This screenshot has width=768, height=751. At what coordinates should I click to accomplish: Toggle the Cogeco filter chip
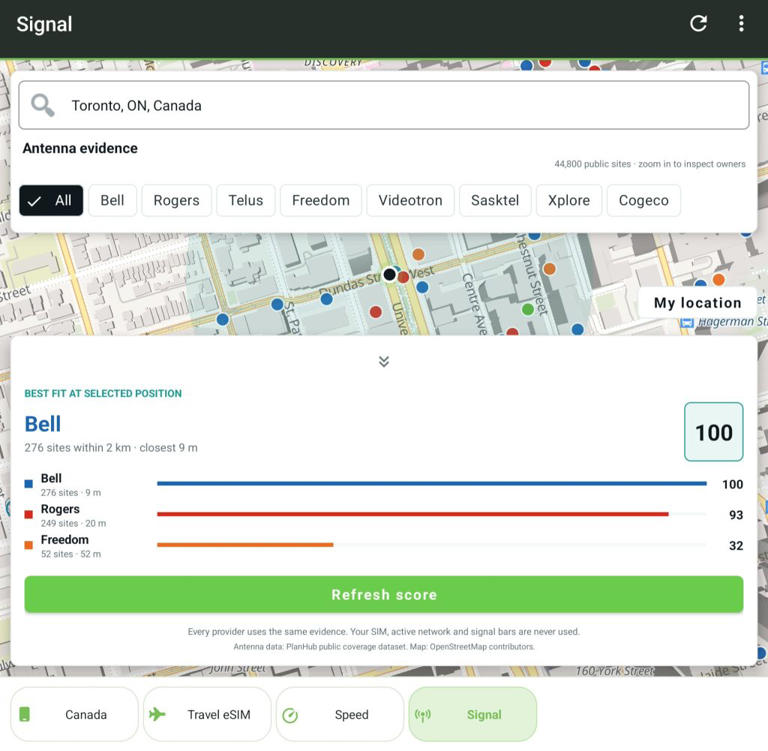click(x=644, y=200)
